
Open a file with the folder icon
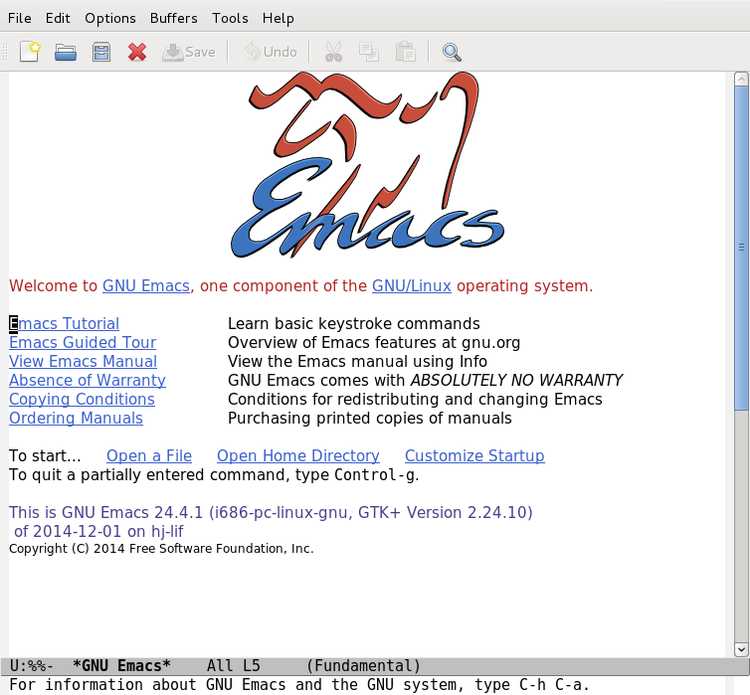(66, 52)
